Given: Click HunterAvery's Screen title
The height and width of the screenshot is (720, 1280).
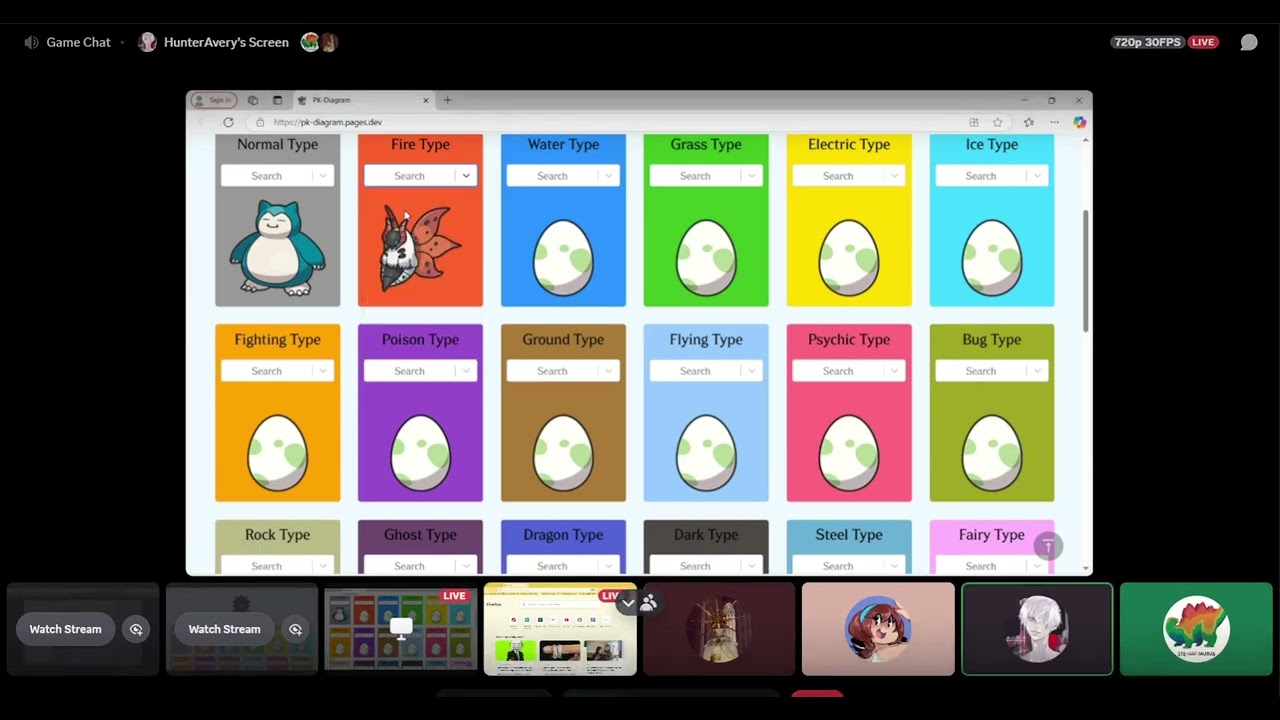Looking at the screenshot, I should click(x=226, y=42).
